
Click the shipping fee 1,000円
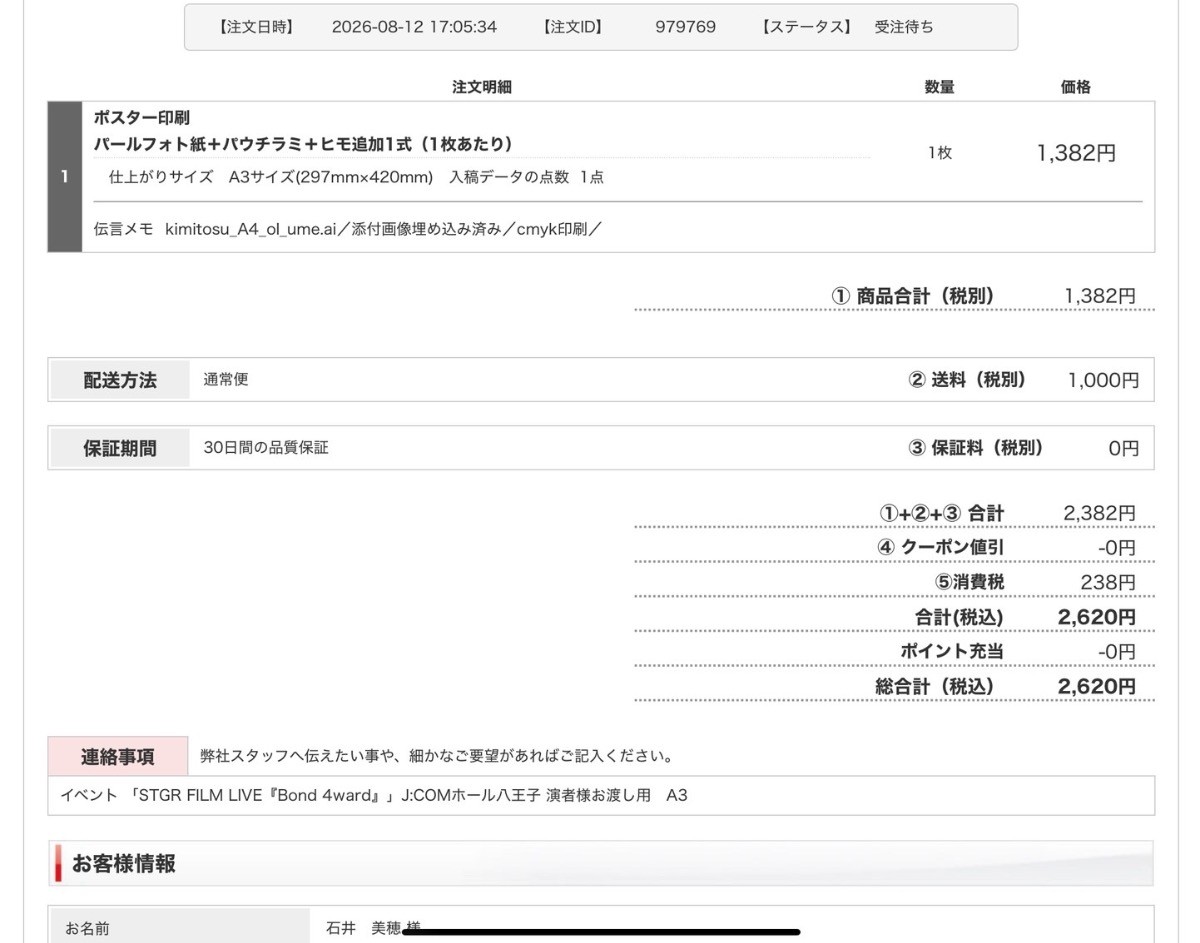1103,380
